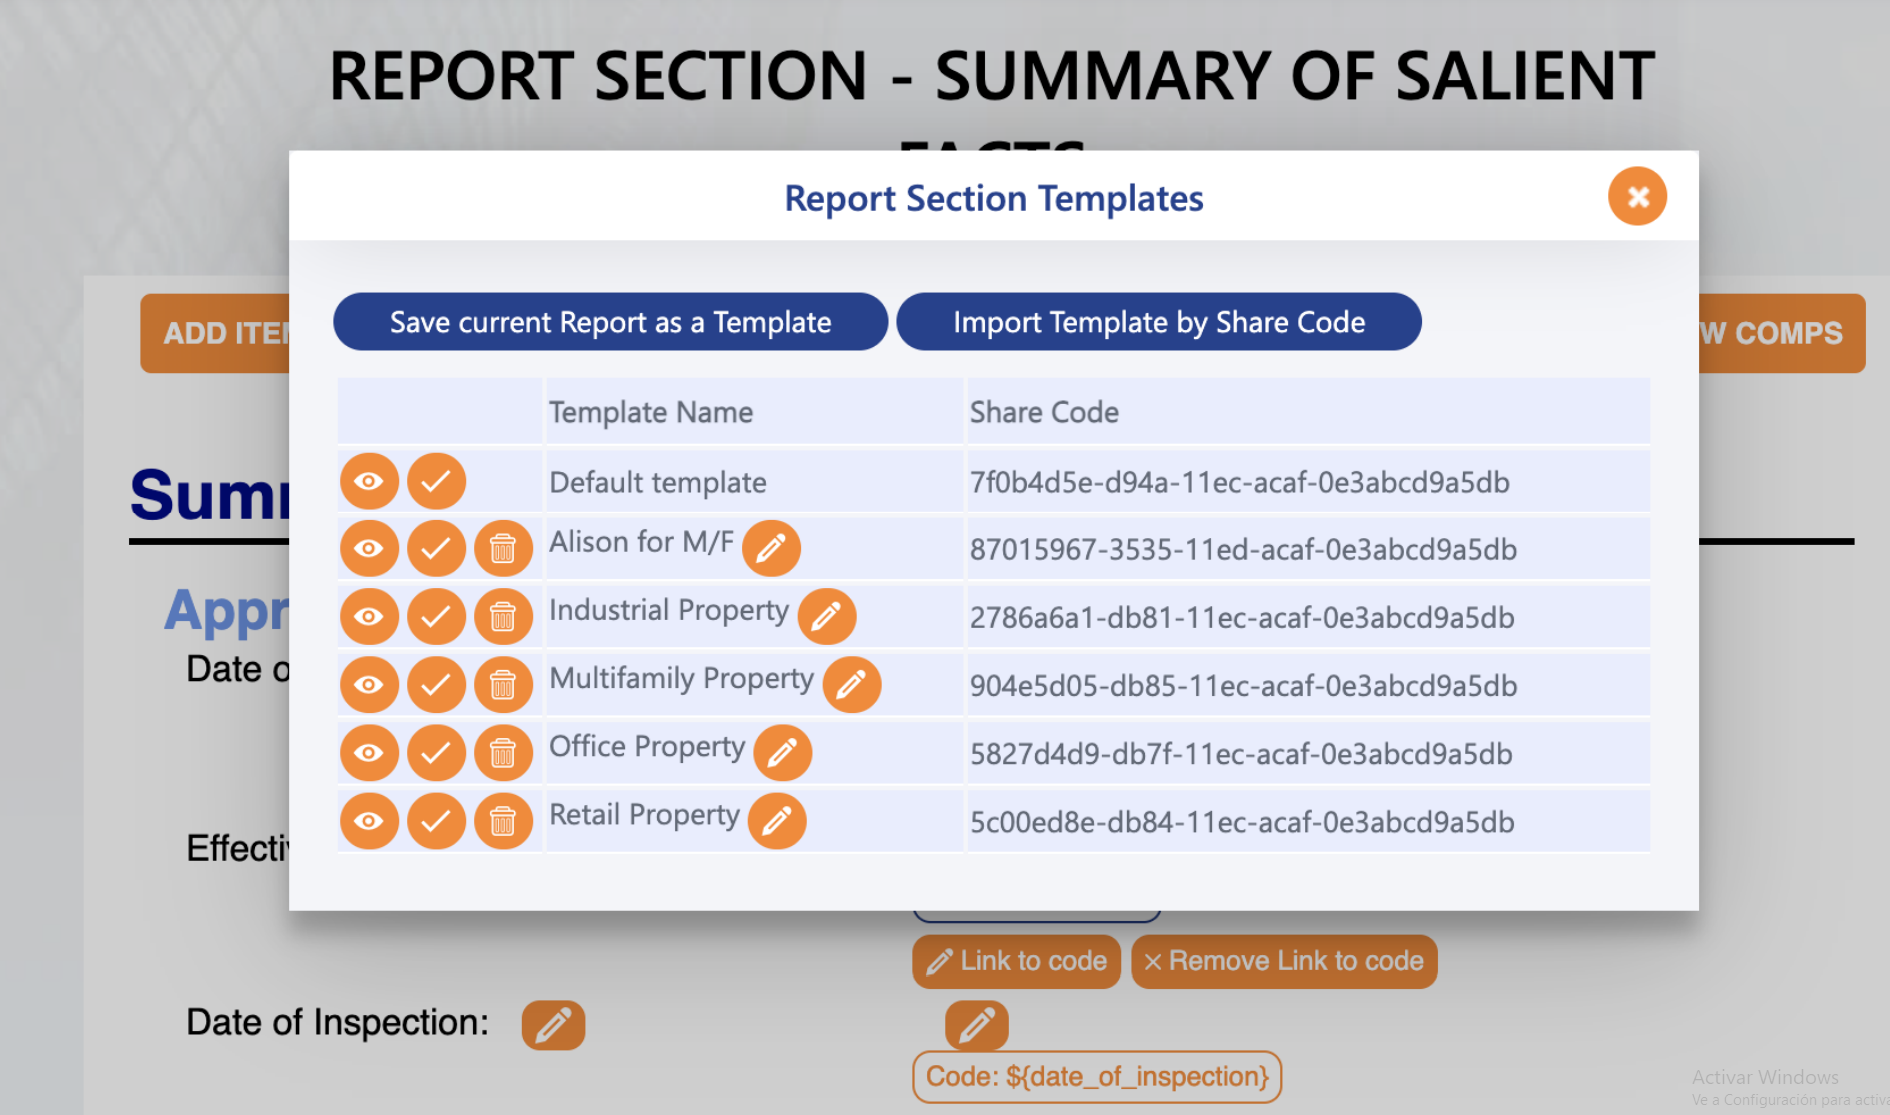1890x1115 pixels.
Task: Click Import Template by Share Code
Action: point(1159,322)
